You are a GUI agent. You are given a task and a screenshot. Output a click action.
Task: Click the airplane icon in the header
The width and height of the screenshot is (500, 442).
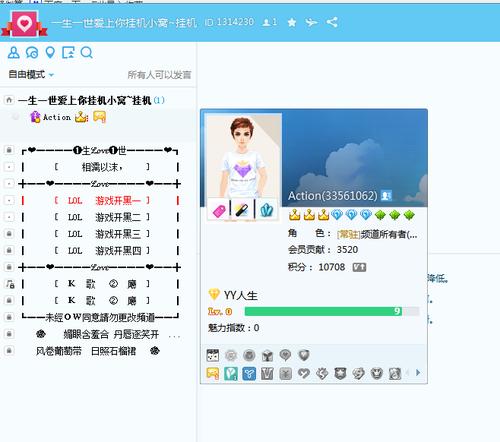pyautogui.click(x=311, y=23)
